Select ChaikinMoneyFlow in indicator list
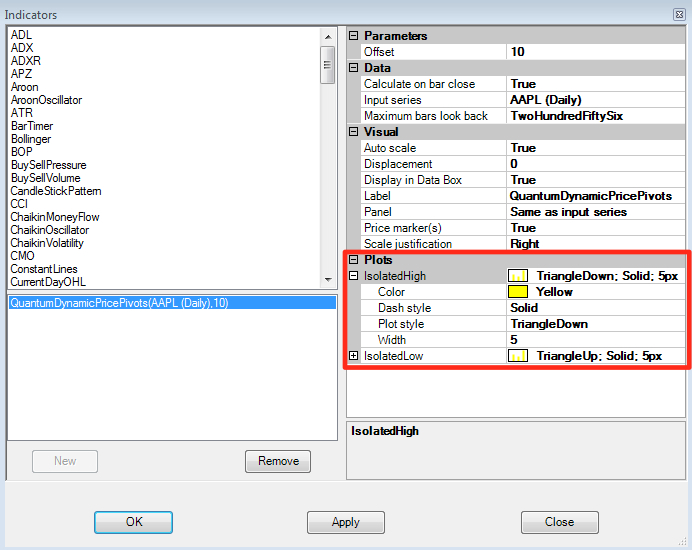692x550 pixels. pyautogui.click(x=55, y=217)
